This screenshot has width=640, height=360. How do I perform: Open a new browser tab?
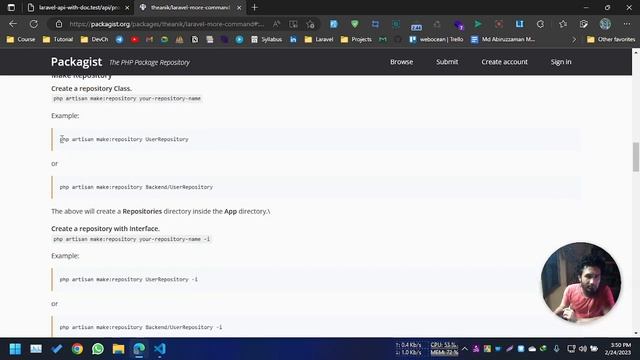pos(255,7)
